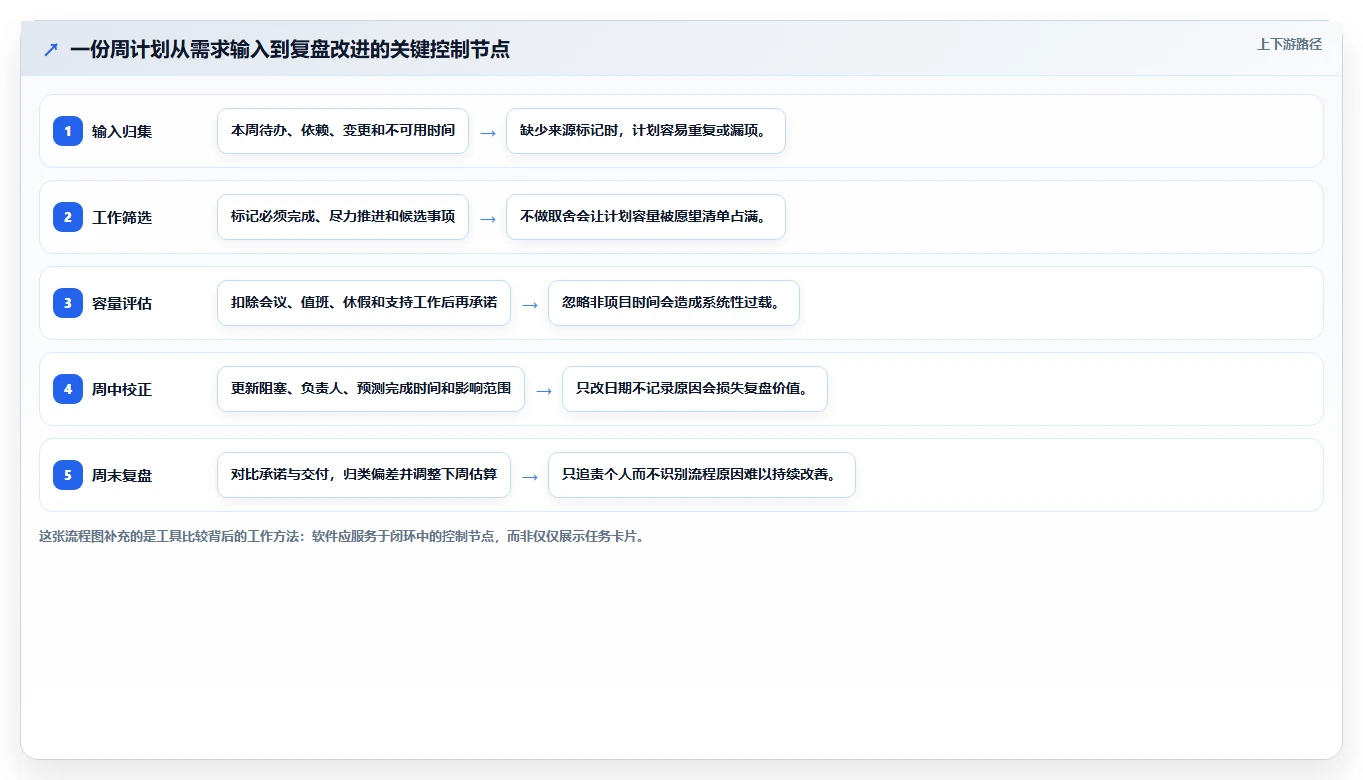Click the 周中校正 step label
Image resolution: width=1363 pixels, height=780 pixels.
[122, 389]
